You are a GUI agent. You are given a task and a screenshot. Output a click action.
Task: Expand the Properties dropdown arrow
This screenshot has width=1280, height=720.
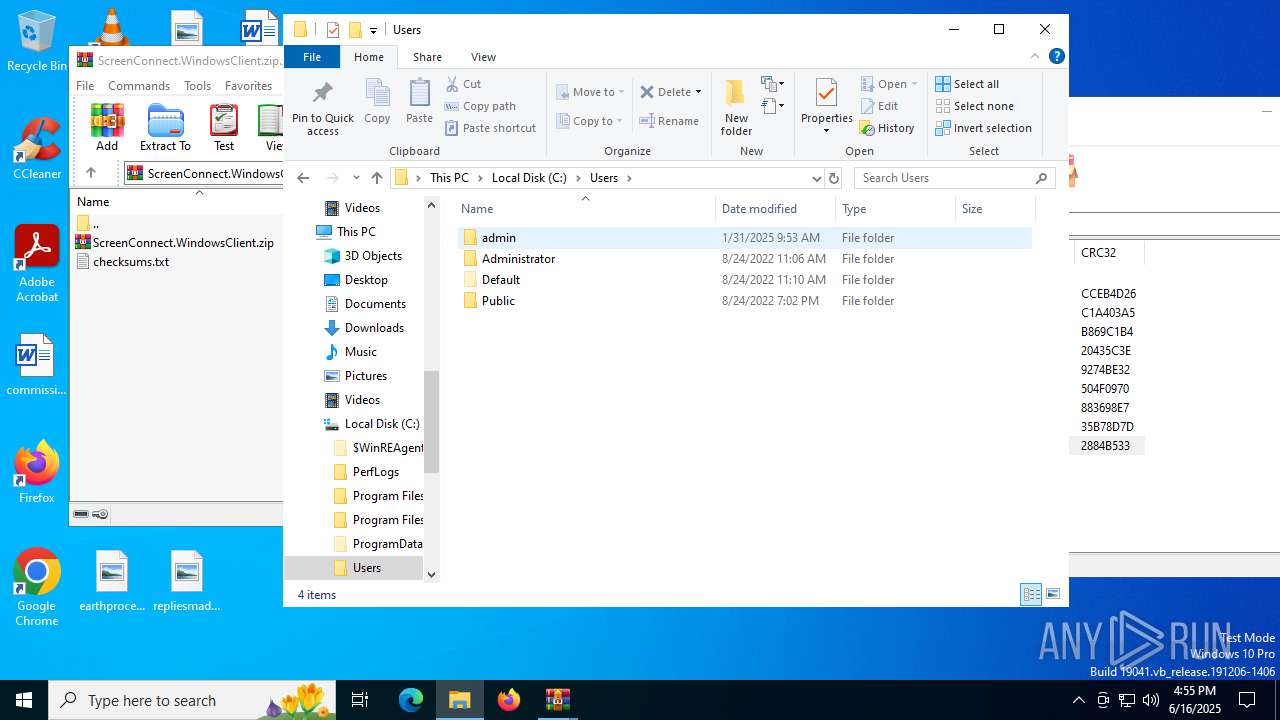point(826,131)
